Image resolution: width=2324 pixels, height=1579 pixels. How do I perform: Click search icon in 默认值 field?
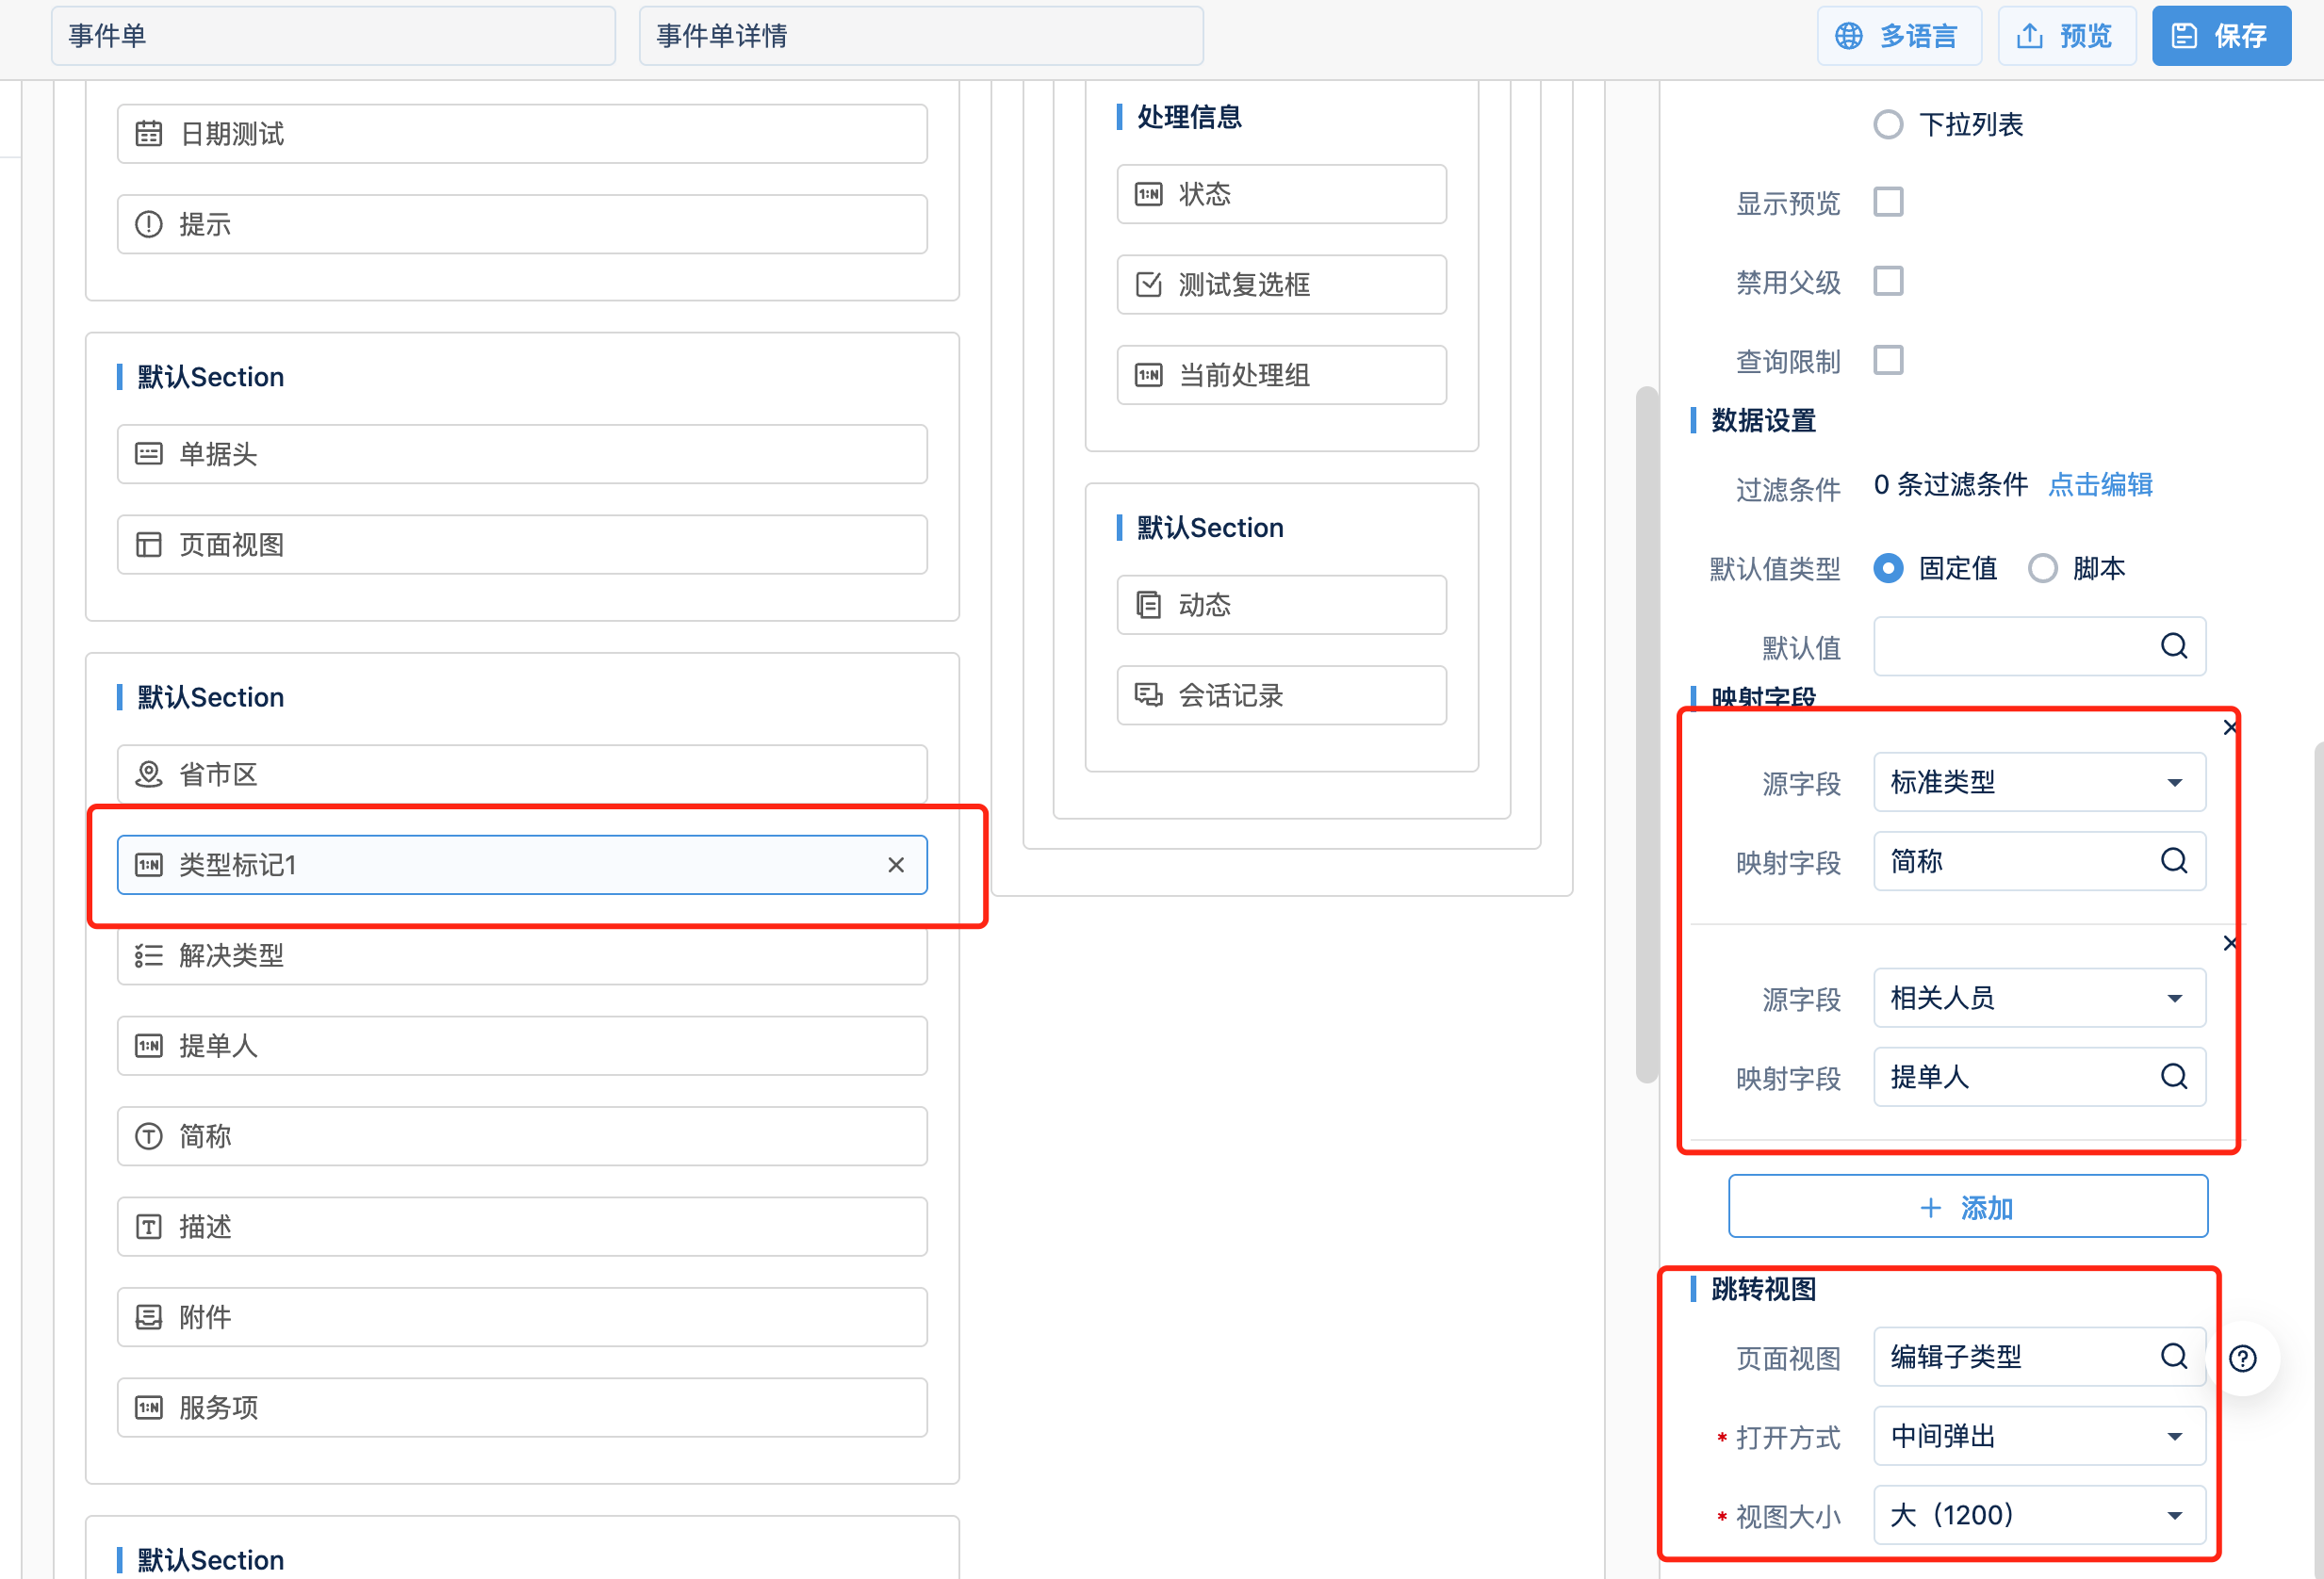point(2173,646)
